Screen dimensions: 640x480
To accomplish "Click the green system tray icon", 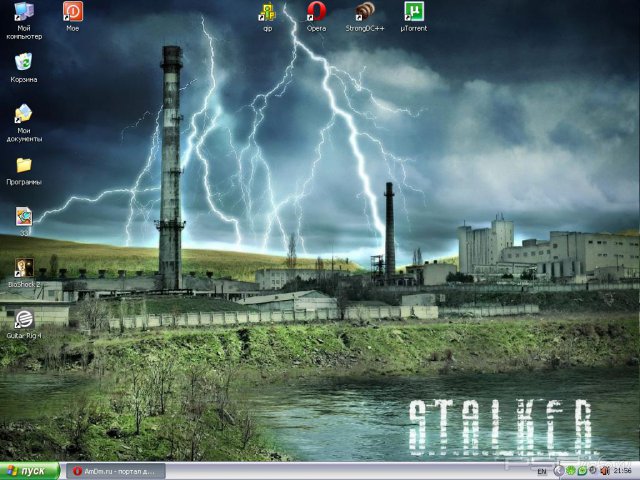I will point(570,471).
